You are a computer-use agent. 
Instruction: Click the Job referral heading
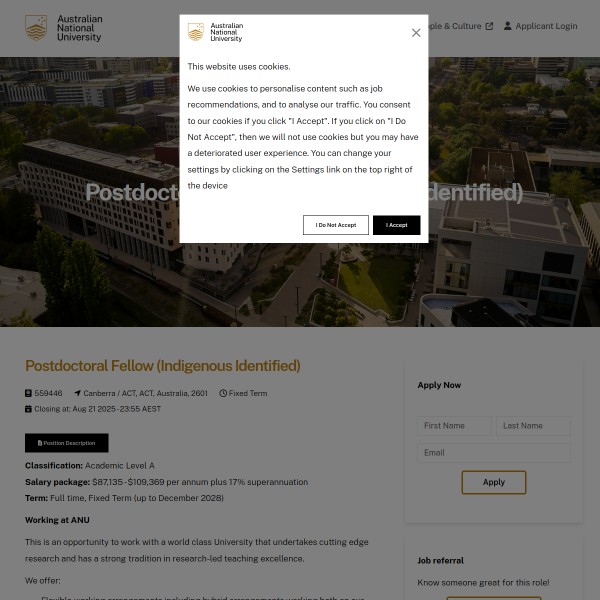441,561
